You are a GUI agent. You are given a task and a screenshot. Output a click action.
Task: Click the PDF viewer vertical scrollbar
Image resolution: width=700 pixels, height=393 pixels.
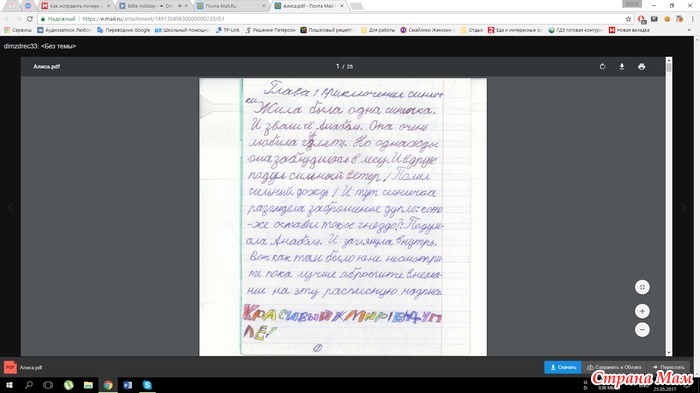point(668,206)
